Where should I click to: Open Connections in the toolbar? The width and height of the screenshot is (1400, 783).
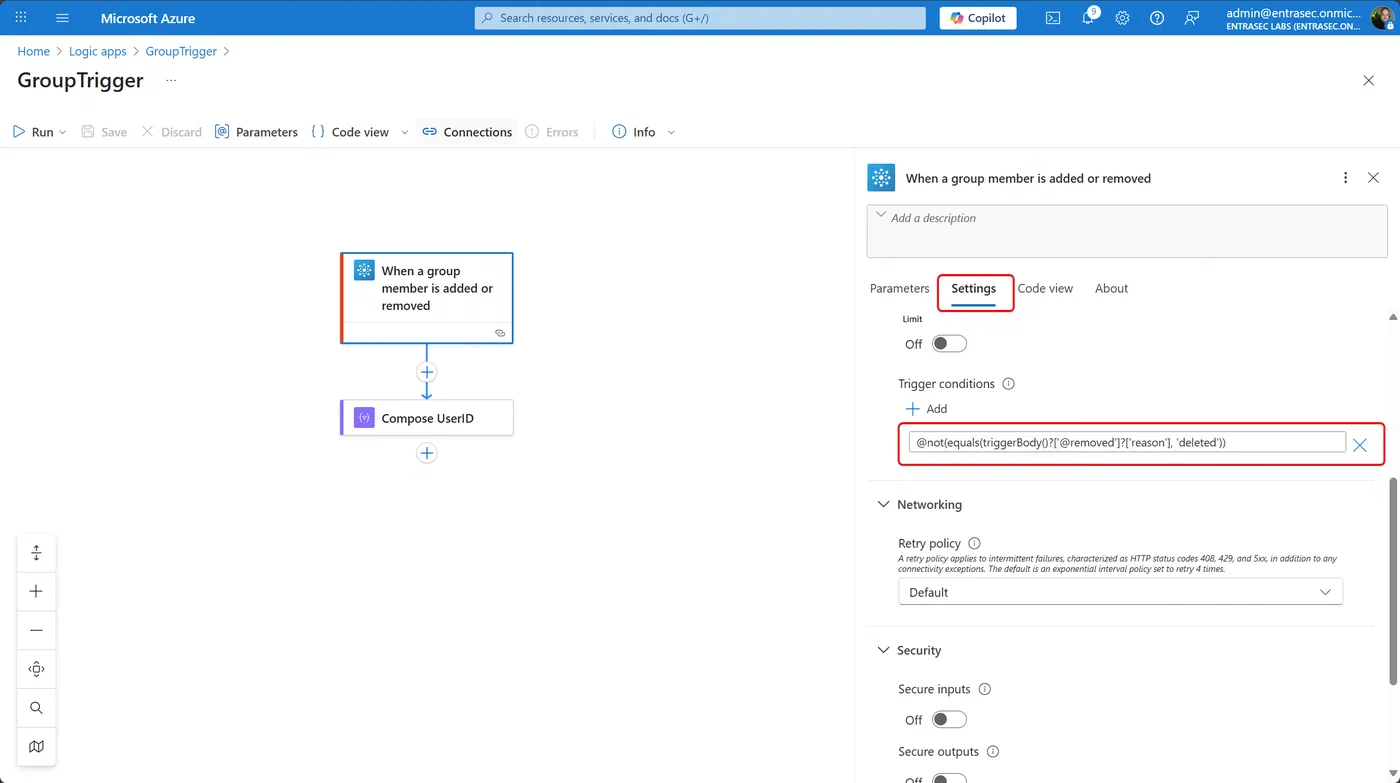point(467,132)
